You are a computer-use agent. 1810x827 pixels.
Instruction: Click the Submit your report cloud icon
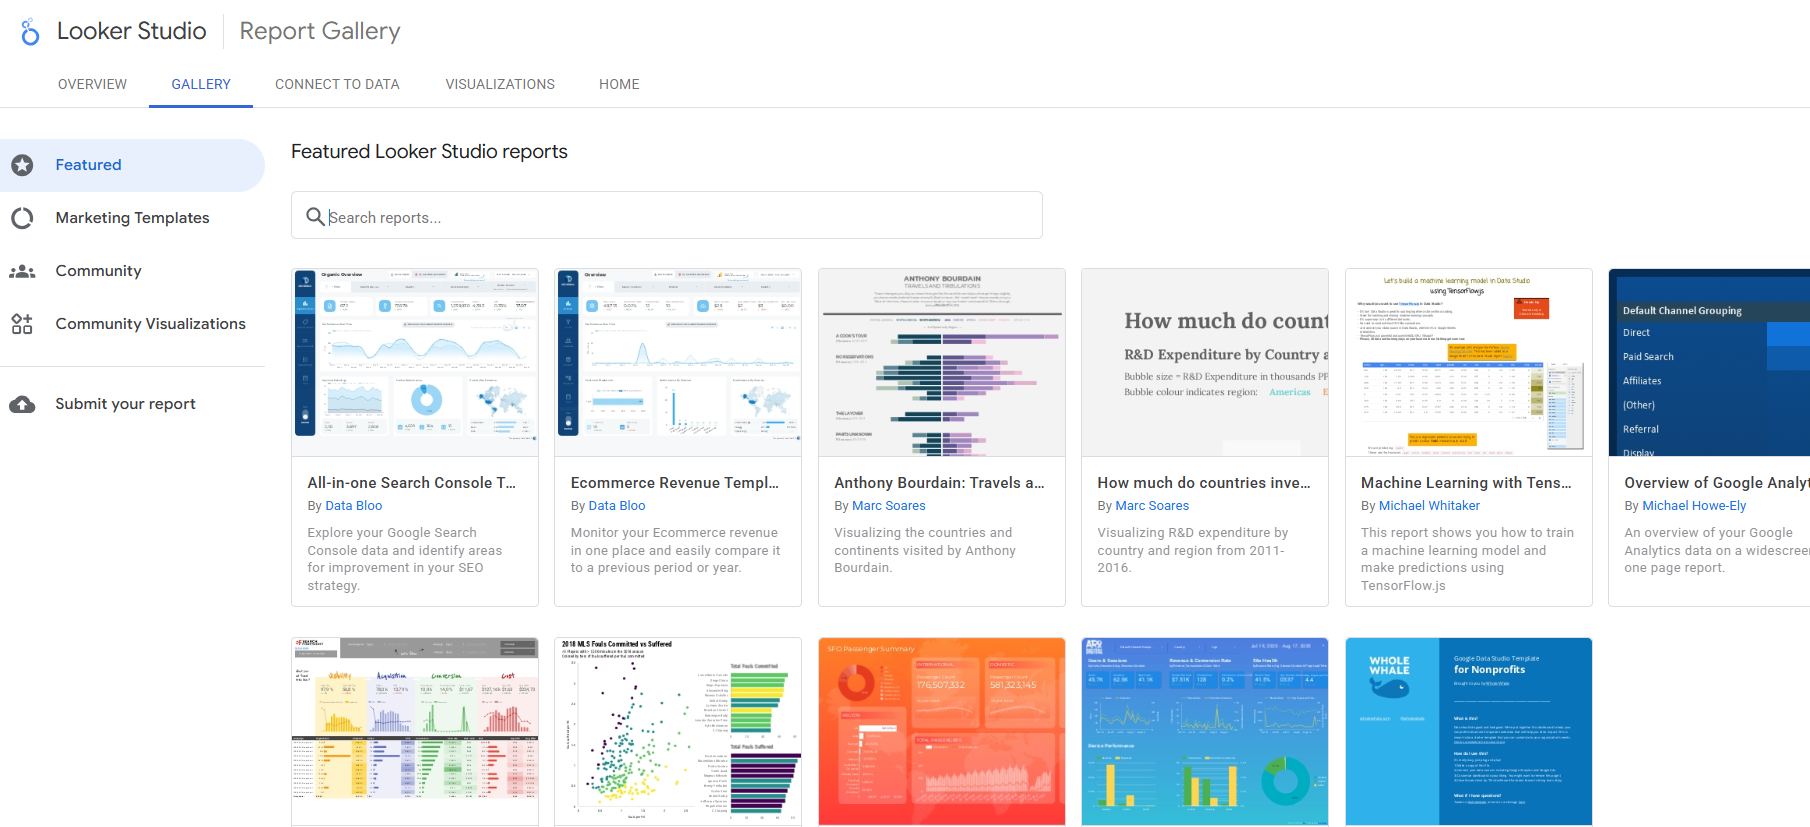22,404
